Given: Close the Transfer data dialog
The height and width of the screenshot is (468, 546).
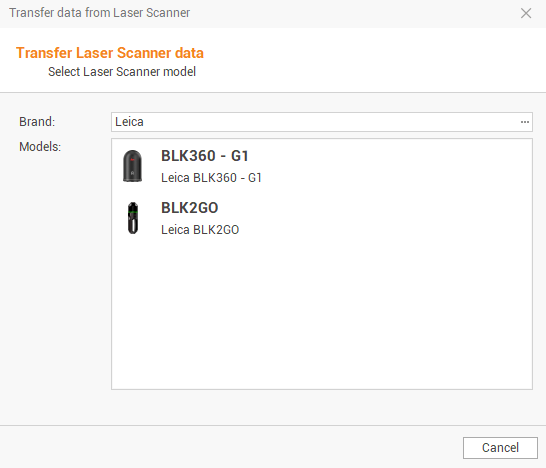Looking at the screenshot, I should (526, 13).
